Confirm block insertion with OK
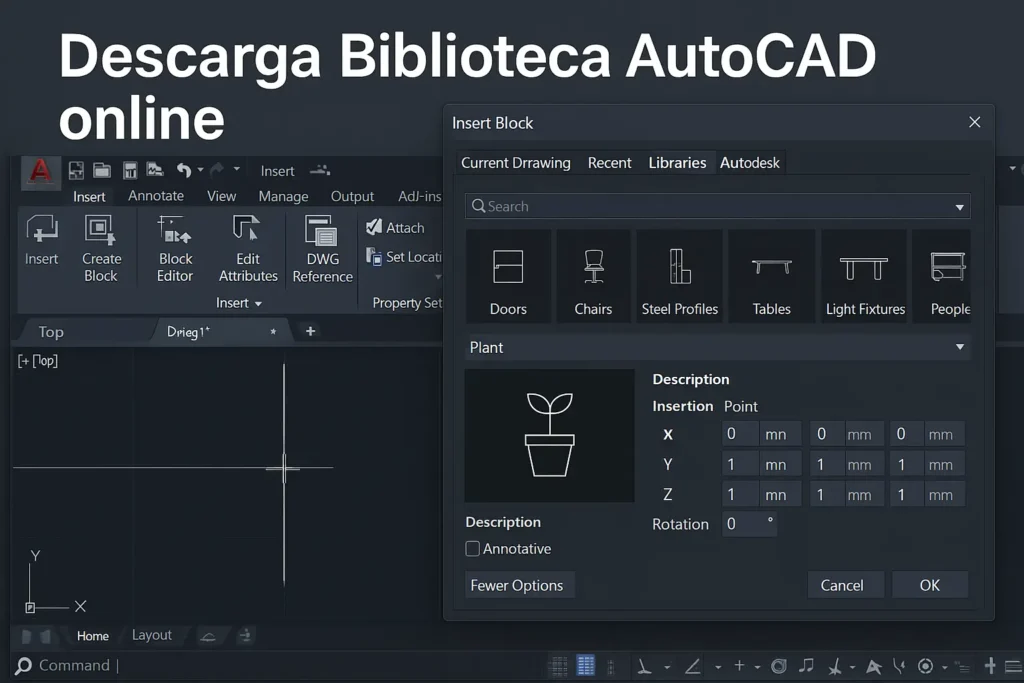The width and height of the screenshot is (1024, 683). (929, 585)
